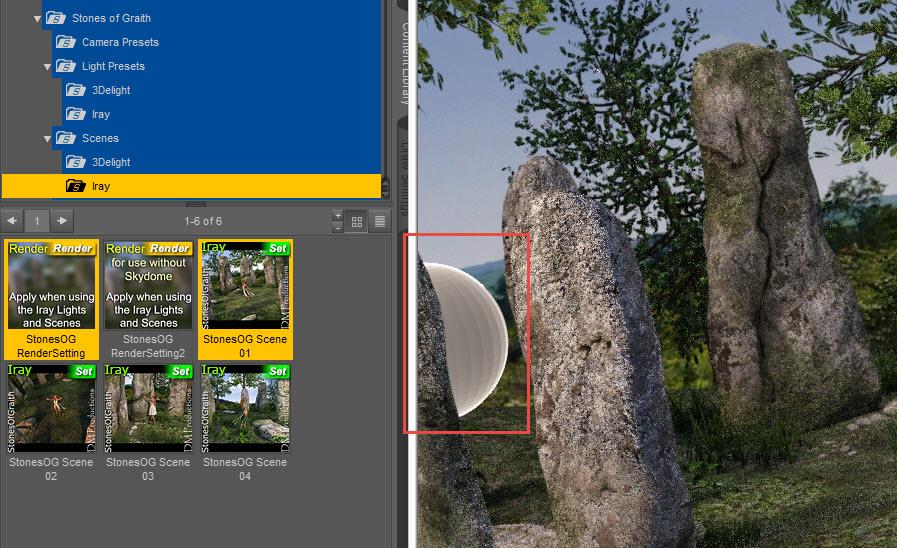The image size is (897, 548).
Task: Open the Camera Presets folder
Action: 120,42
